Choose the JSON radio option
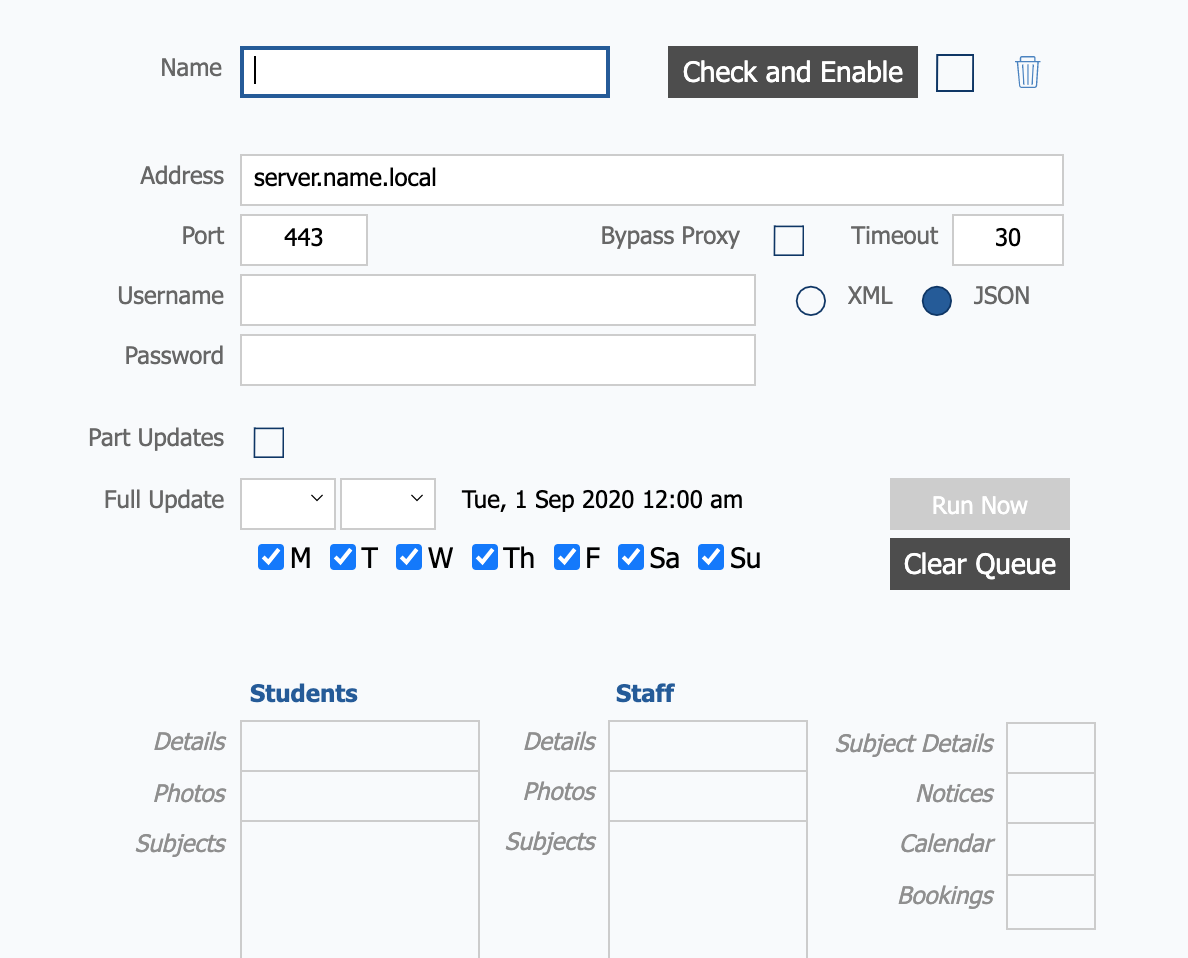Viewport: 1188px width, 958px height. (936, 301)
